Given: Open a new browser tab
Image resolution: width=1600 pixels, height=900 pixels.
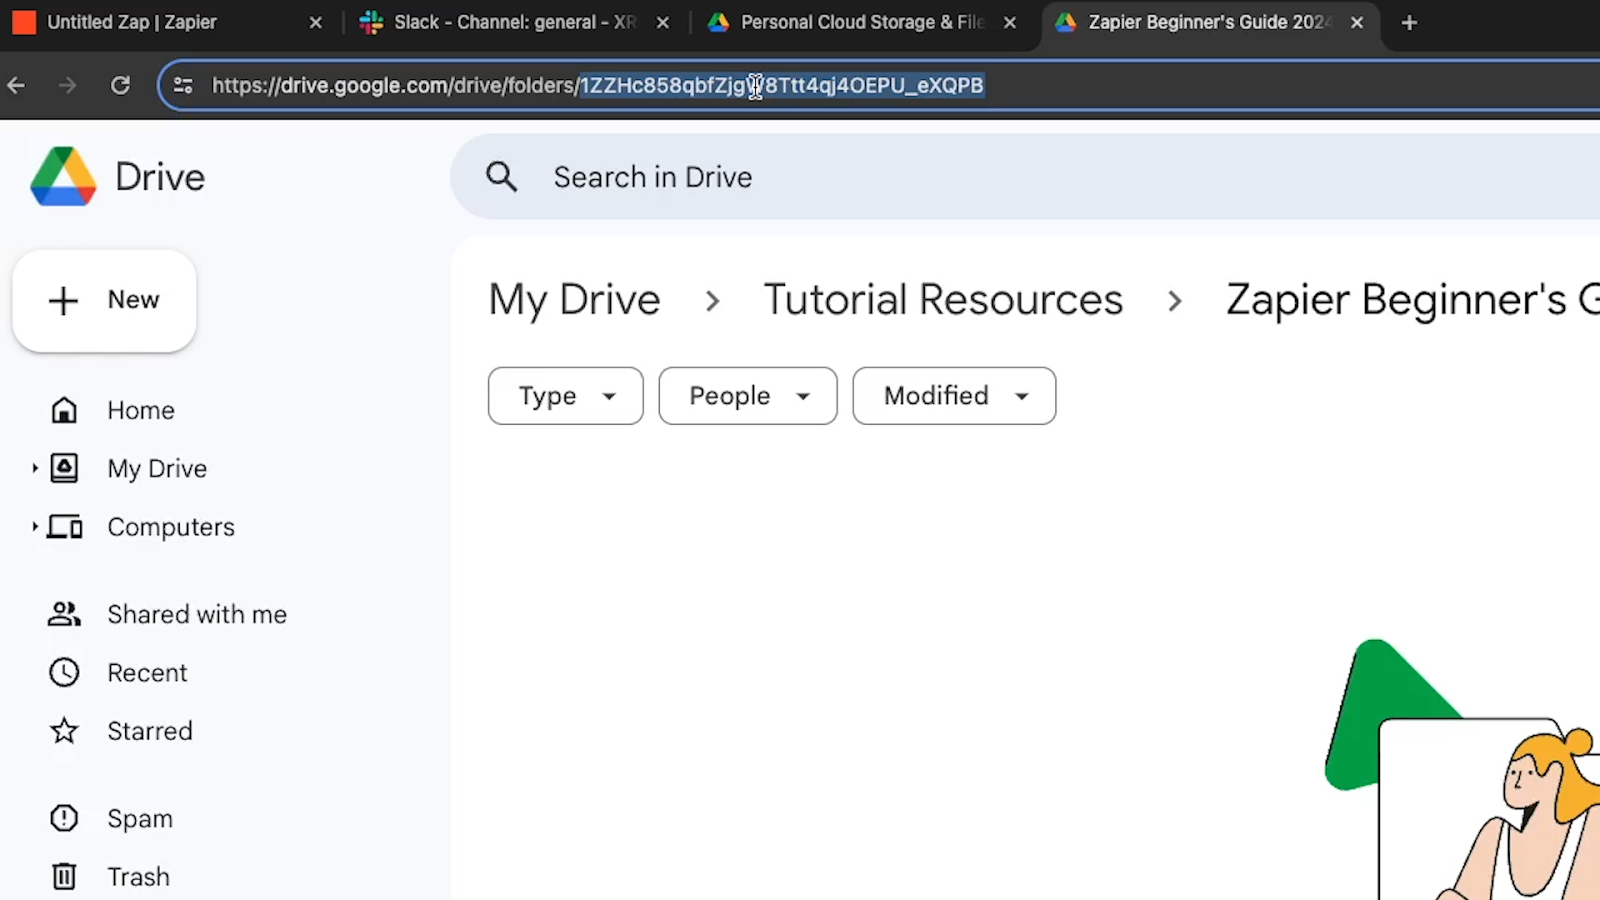Looking at the screenshot, I should (x=1409, y=22).
